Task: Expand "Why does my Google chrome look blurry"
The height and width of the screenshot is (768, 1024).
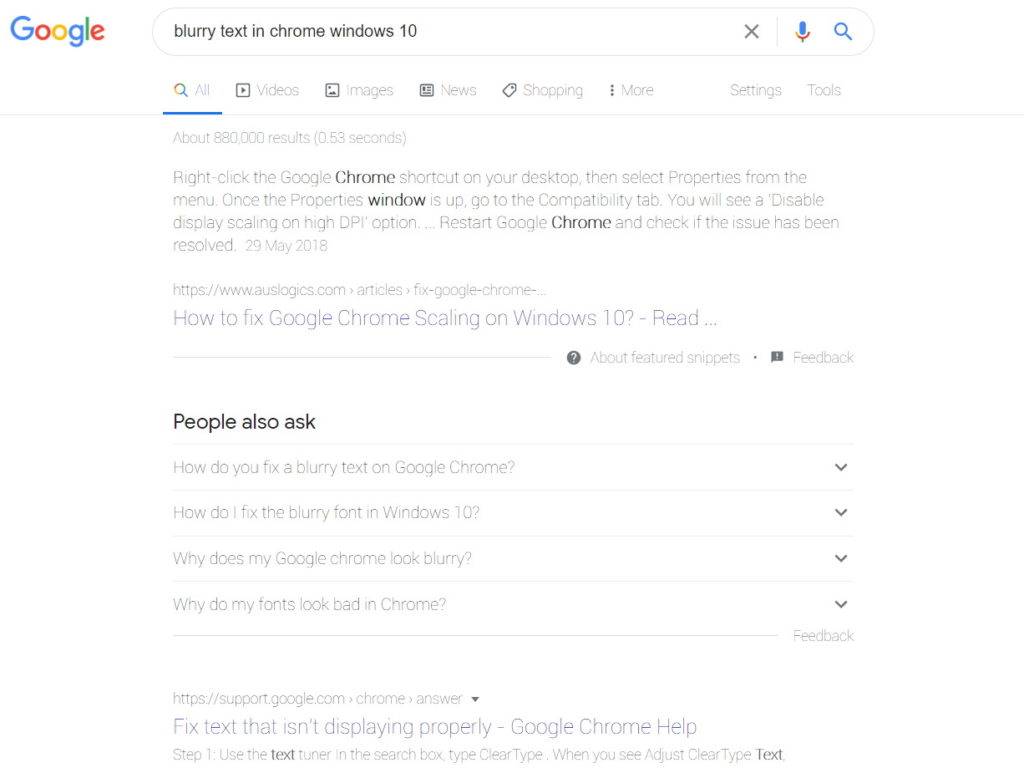Action: point(841,558)
